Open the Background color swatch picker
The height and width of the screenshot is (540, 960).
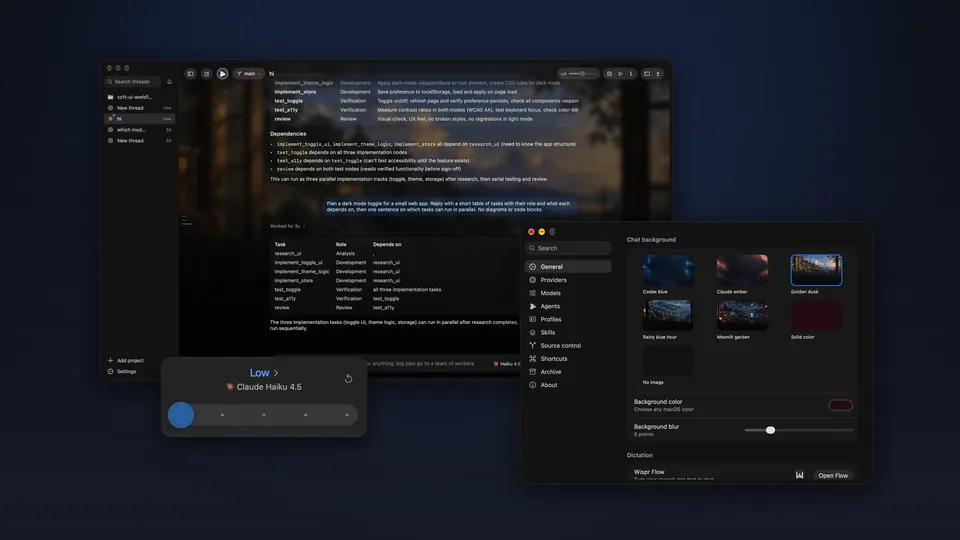[840, 405]
